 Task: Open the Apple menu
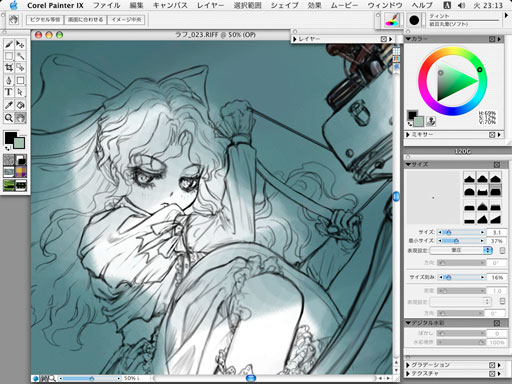tap(13, 5)
